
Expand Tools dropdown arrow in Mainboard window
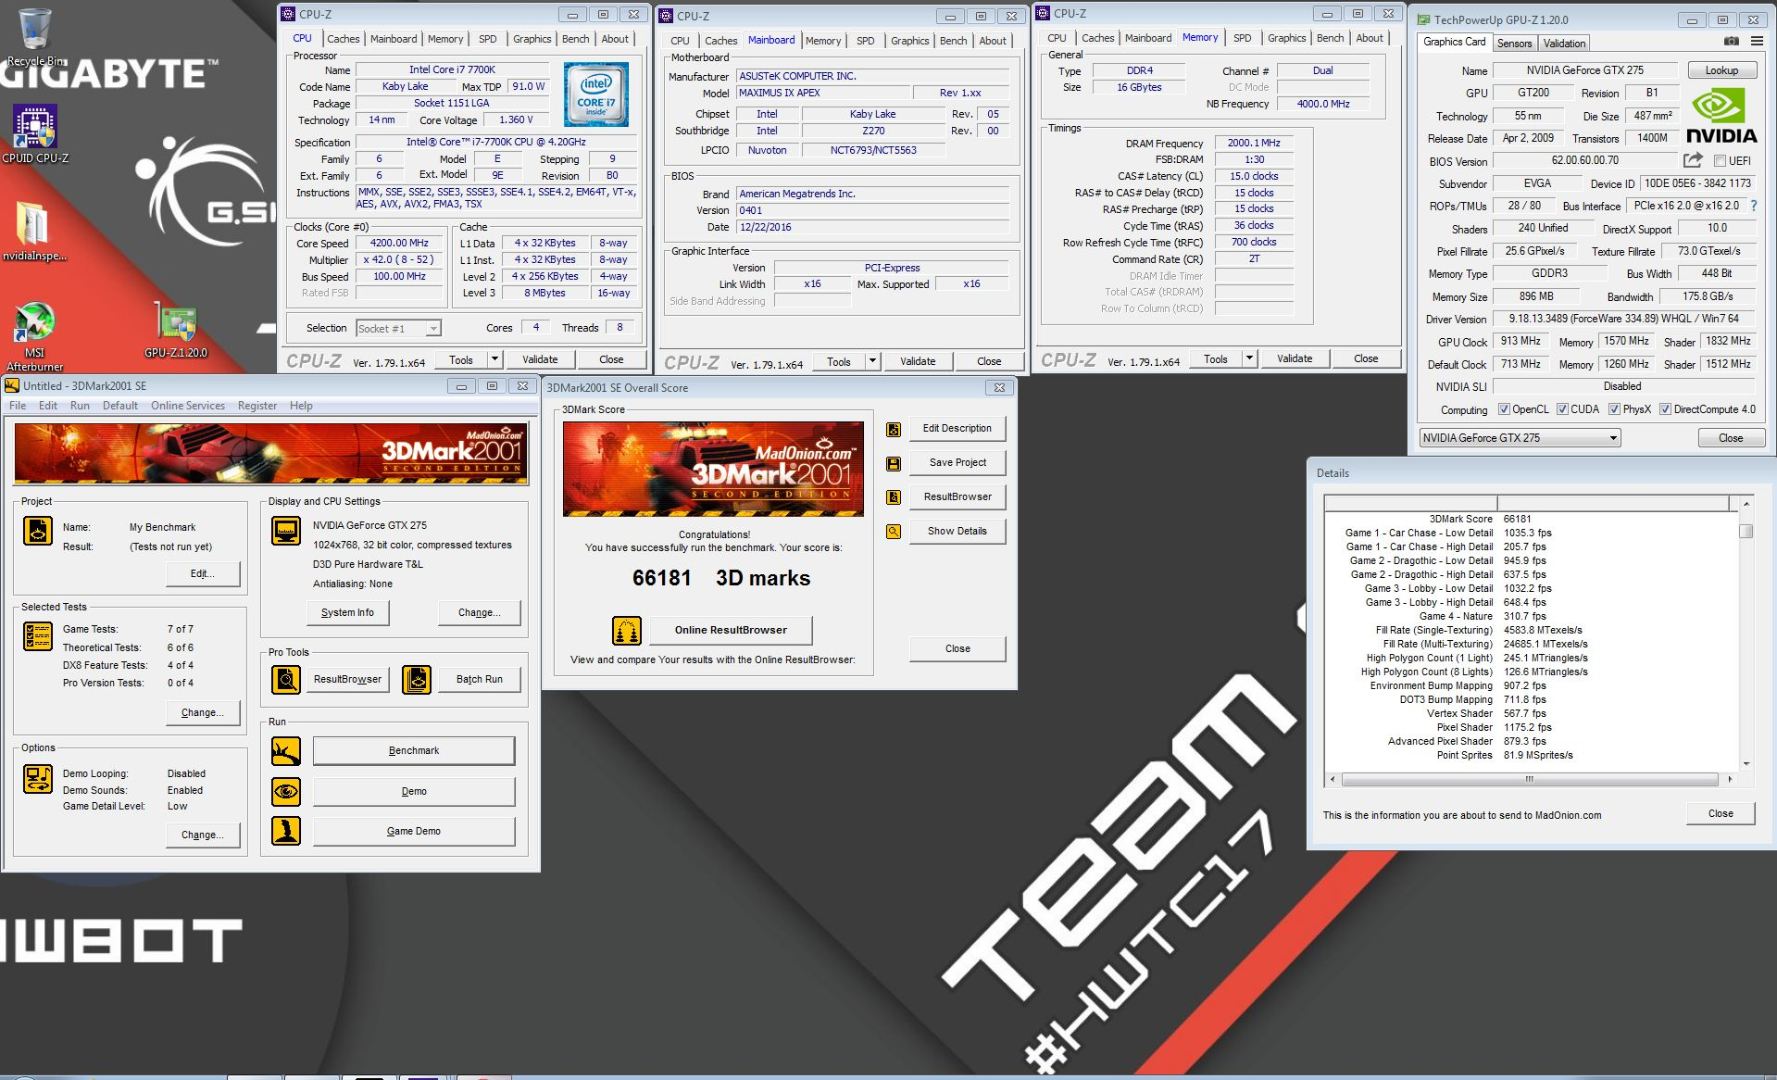[872, 361]
